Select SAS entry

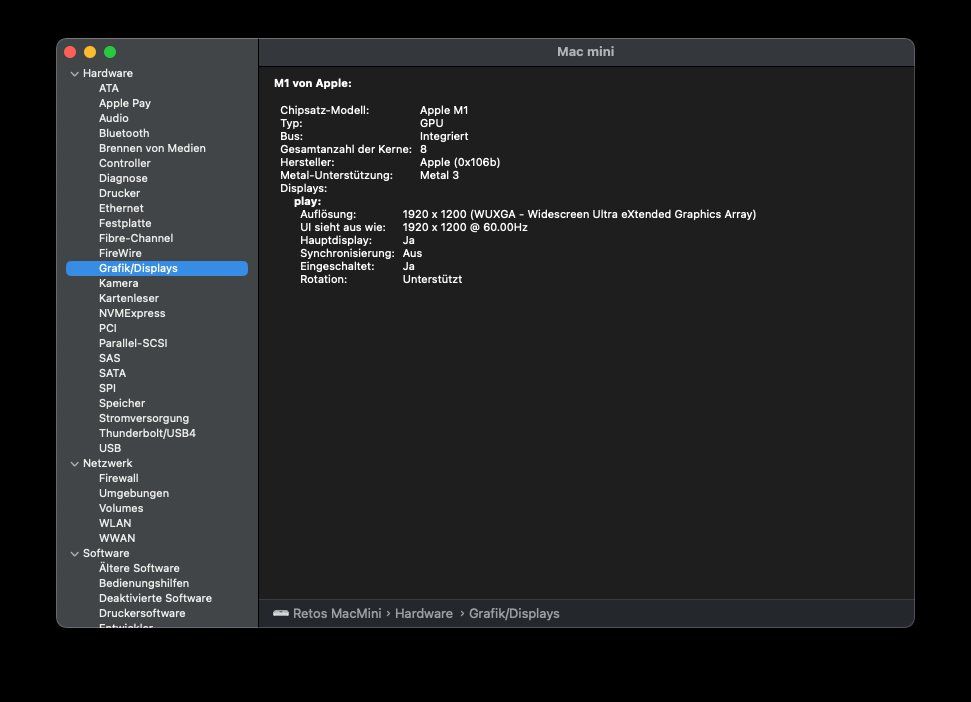(x=109, y=358)
